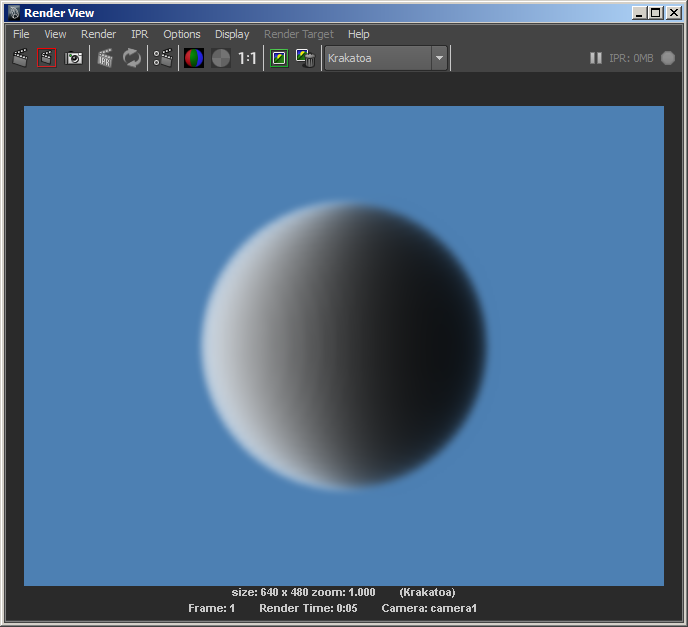
Task: Open the View menu
Action: (55, 34)
